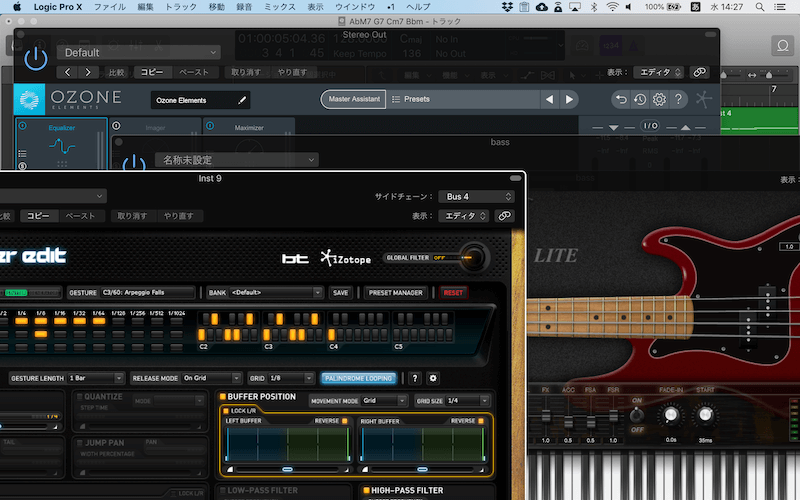Open トラック menu in menu bar
Image resolution: width=800 pixels, height=500 pixels.
[181, 7]
